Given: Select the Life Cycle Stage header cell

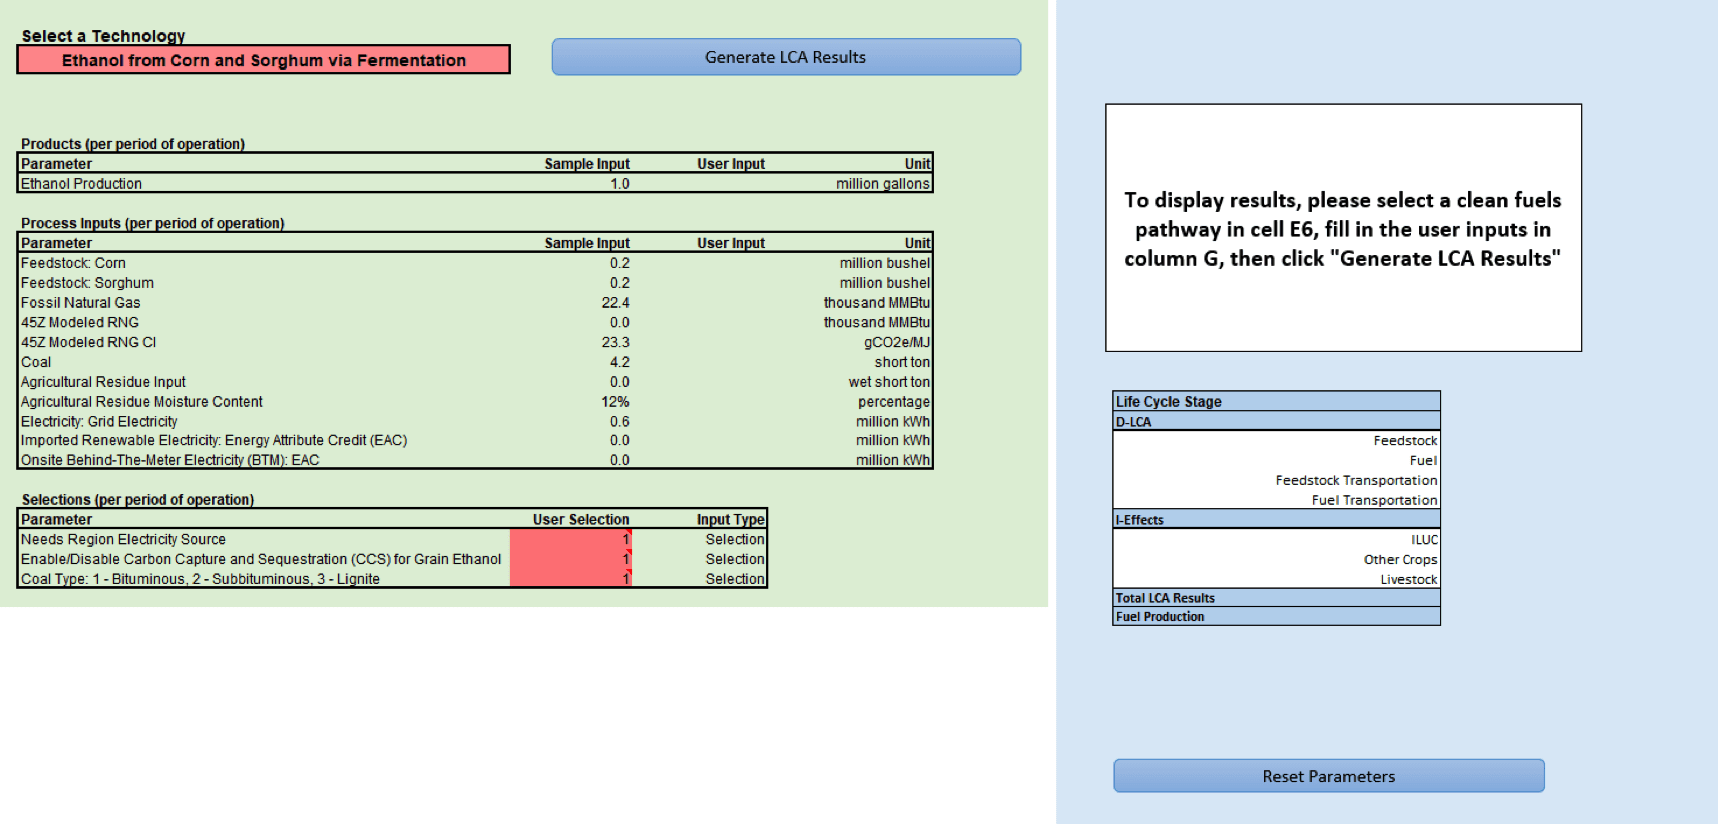Looking at the screenshot, I should [x=1275, y=401].
